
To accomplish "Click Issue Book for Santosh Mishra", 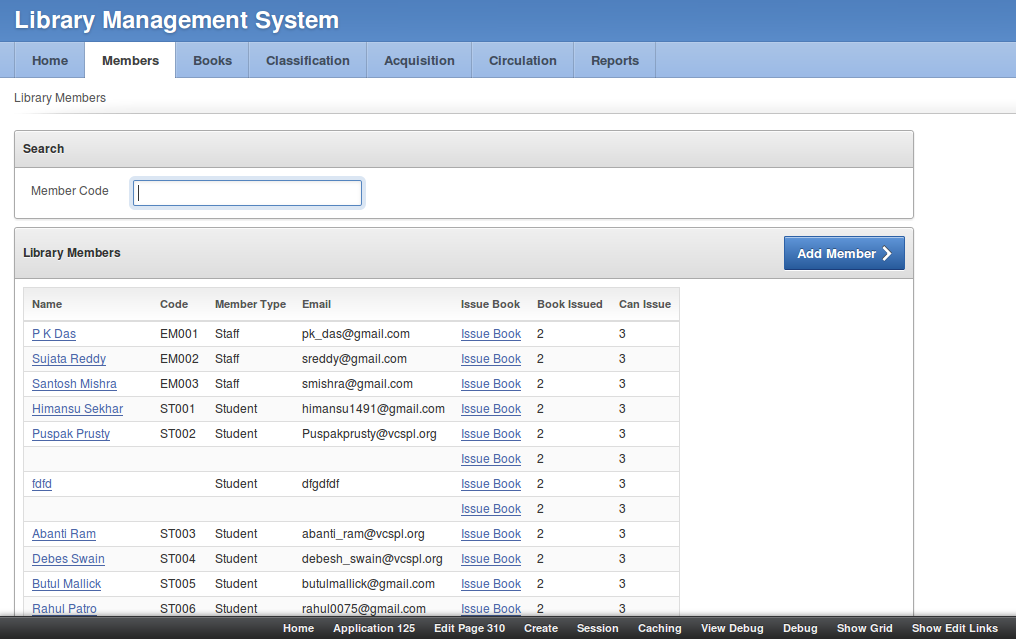I will [x=490, y=384].
